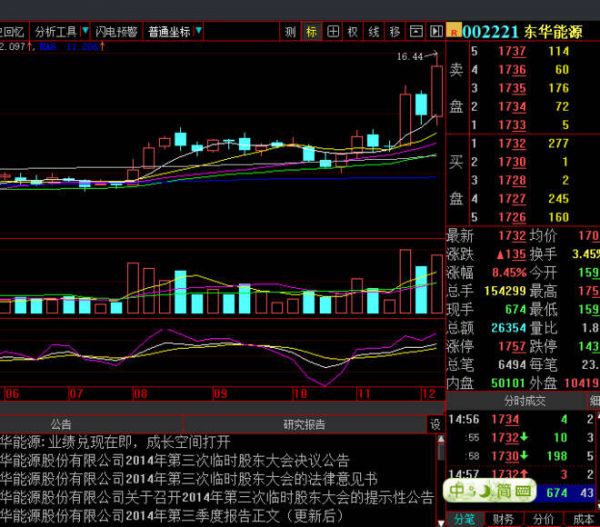Image resolution: width=600 pixels, height=527 pixels.
Task: Switch to the 分笔 tab
Action: pos(465,519)
